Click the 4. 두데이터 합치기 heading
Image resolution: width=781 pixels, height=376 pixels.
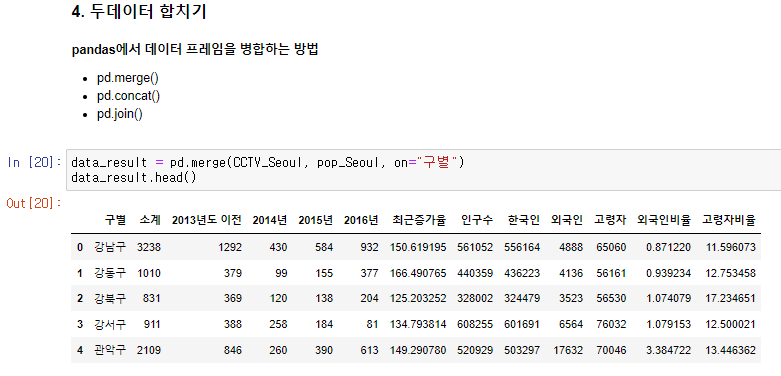click(139, 12)
